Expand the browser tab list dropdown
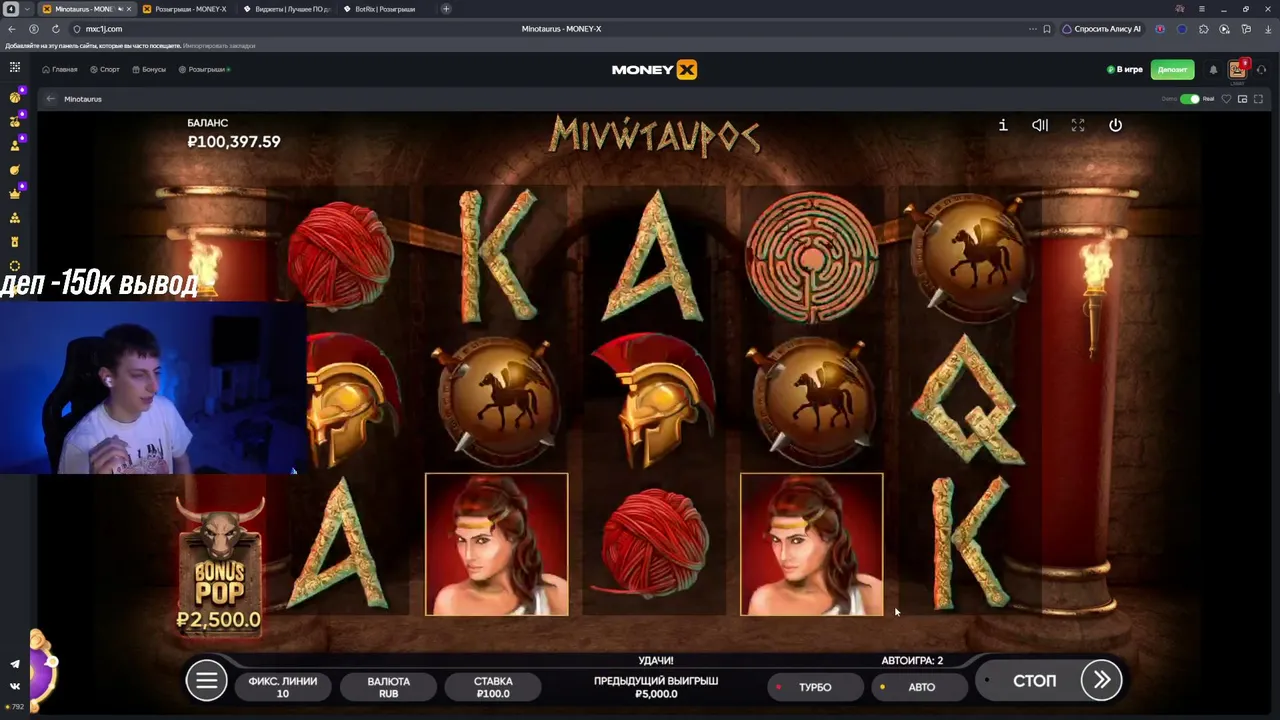Image resolution: width=1280 pixels, height=720 pixels. tap(27, 9)
